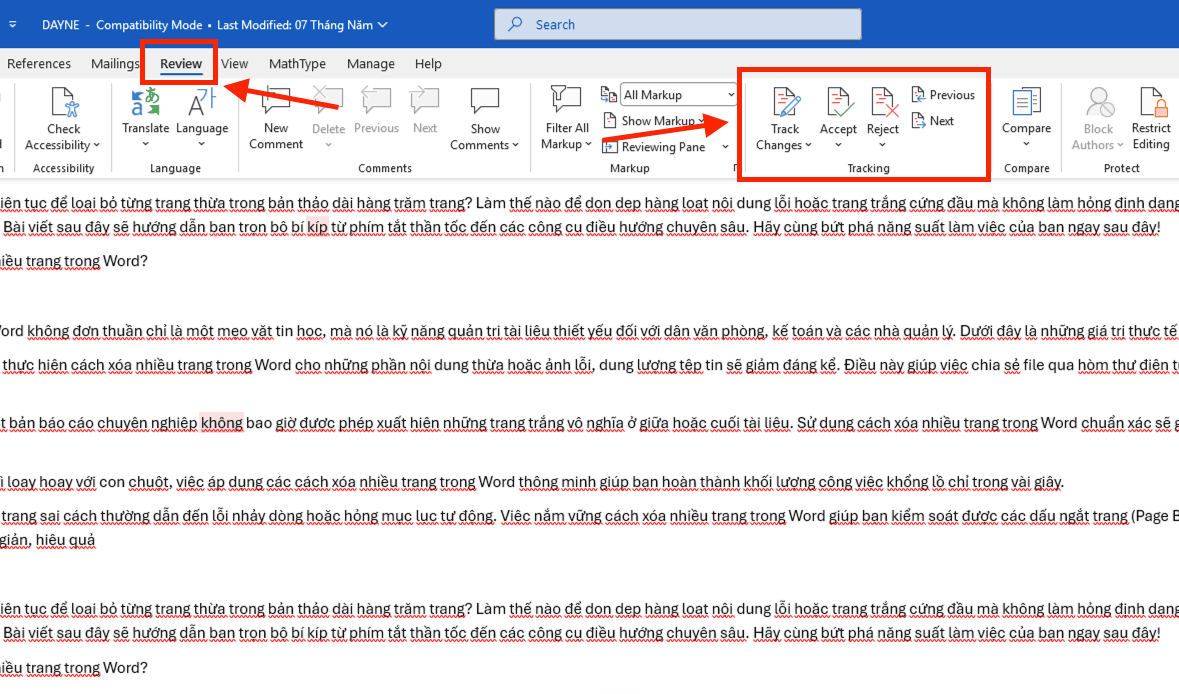This screenshot has height=694, width=1179.
Task: Jump to Previous tracked change
Action: tap(943, 95)
